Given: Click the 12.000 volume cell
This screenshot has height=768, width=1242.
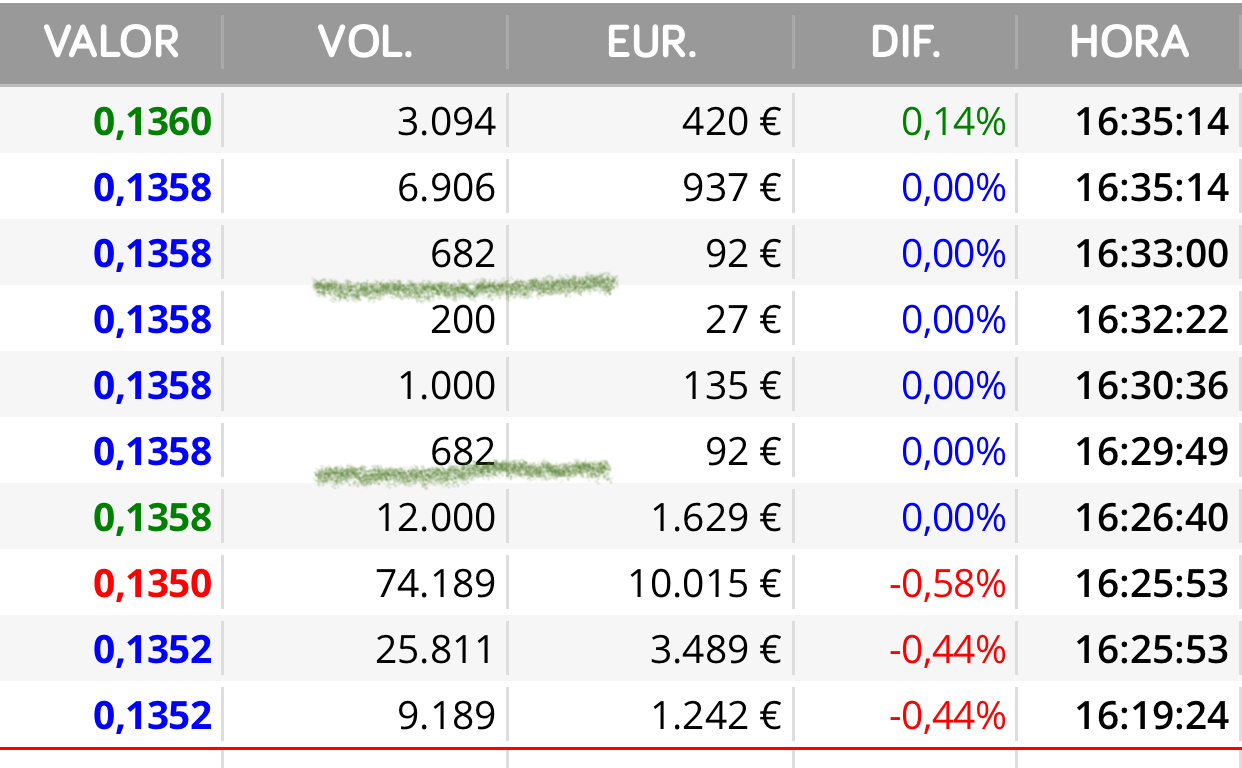Looking at the screenshot, I should pyautogui.click(x=436, y=518).
